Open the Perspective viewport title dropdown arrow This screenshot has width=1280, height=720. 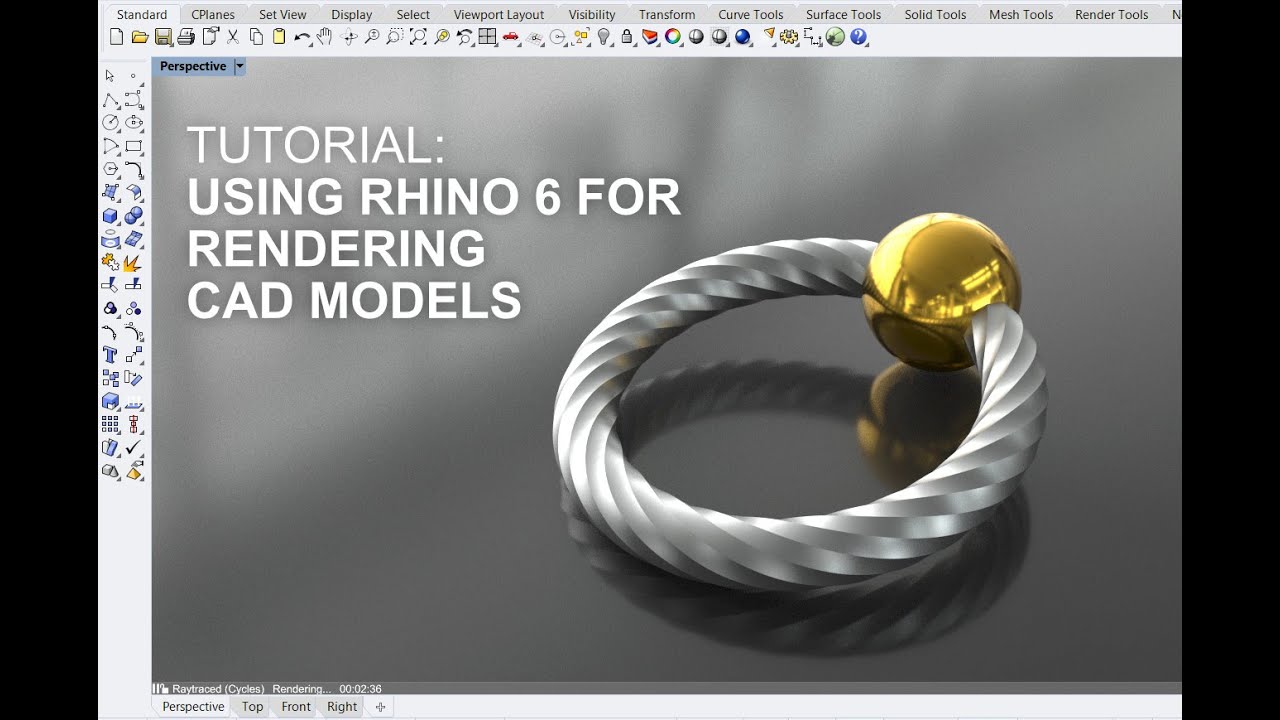(x=239, y=66)
